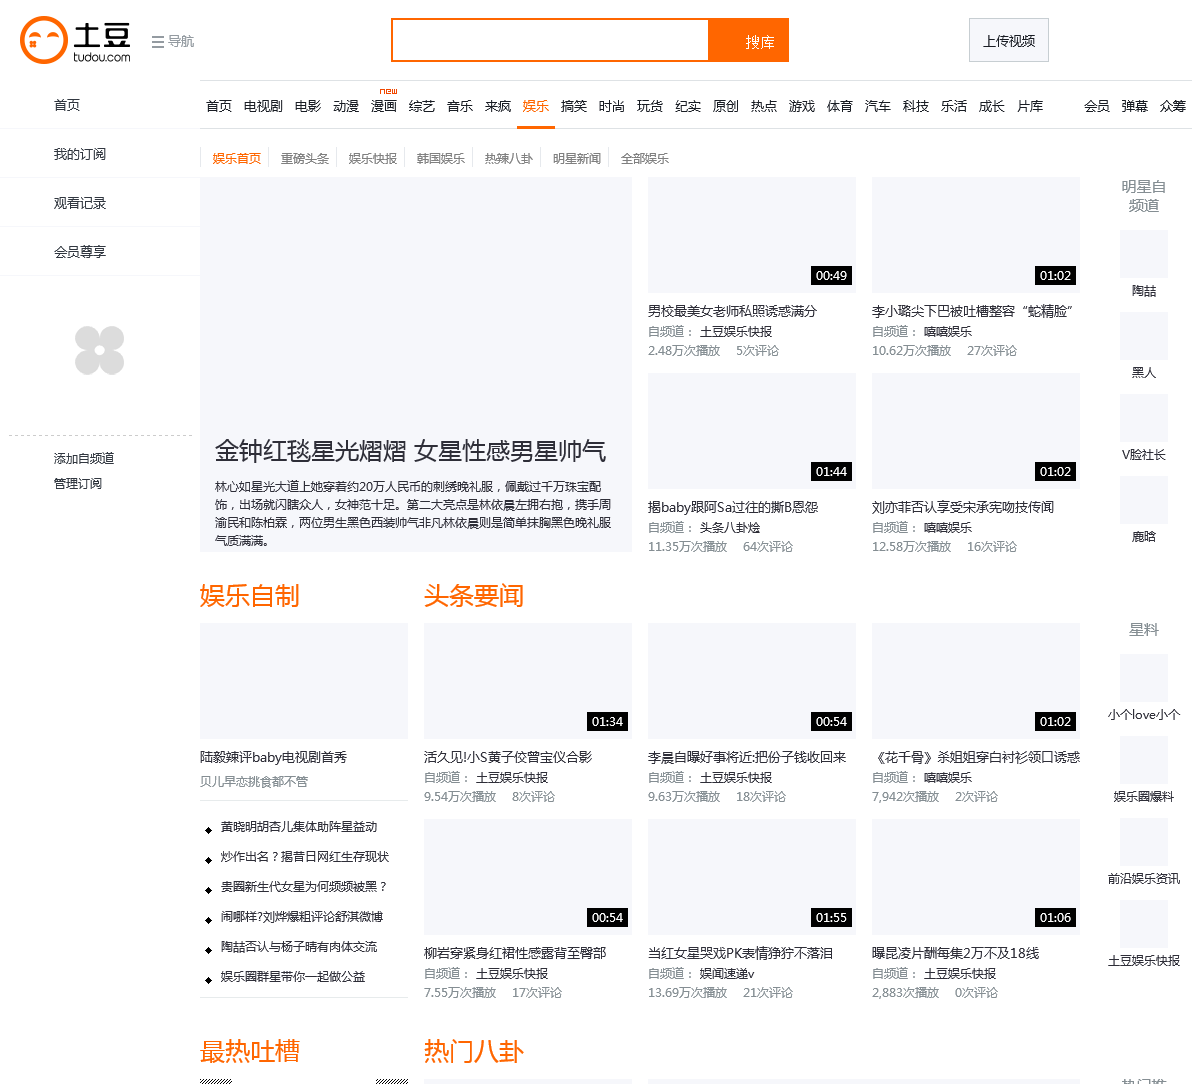Click the 上传视频 upload button
The width and height of the screenshot is (1192, 1084).
(x=1009, y=40)
